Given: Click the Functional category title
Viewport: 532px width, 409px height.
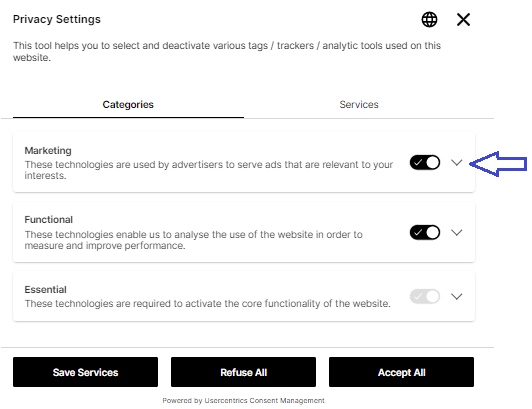Looking at the screenshot, I should pos(49,220).
